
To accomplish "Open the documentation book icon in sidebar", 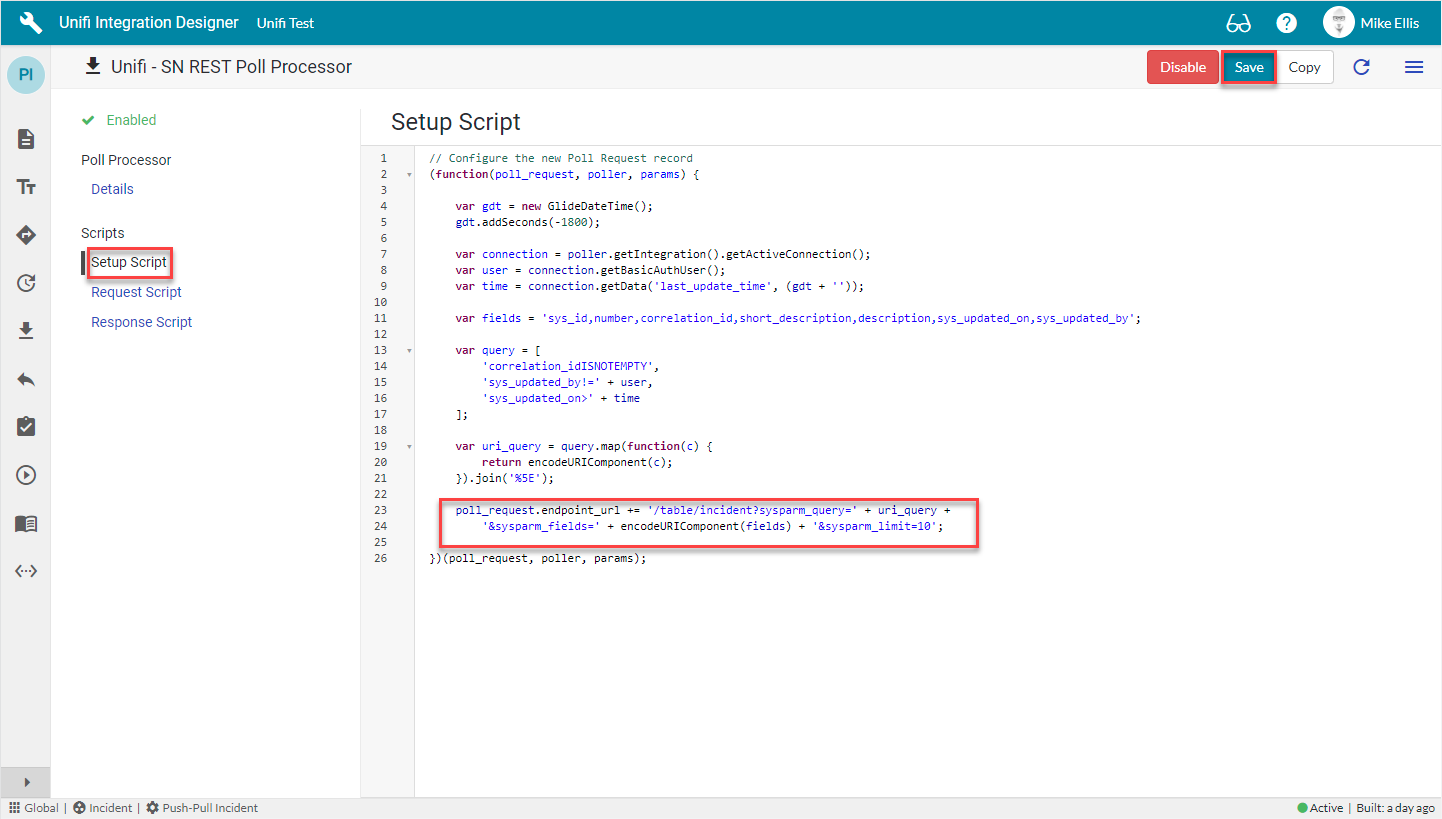I will pyautogui.click(x=27, y=523).
